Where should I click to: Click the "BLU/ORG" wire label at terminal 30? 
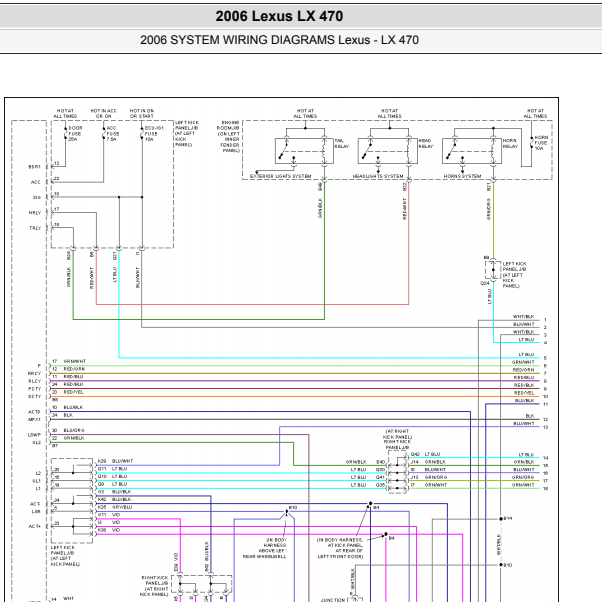(x=74, y=430)
